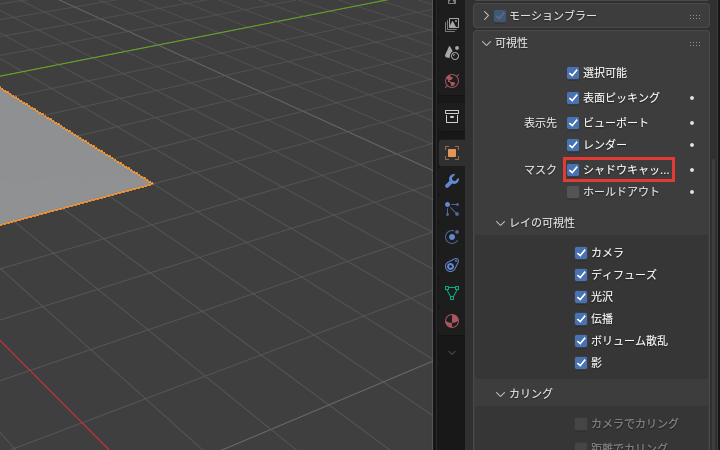Disable ビューポート visibility checkbox
The height and width of the screenshot is (450, 720).
[573, 123]
